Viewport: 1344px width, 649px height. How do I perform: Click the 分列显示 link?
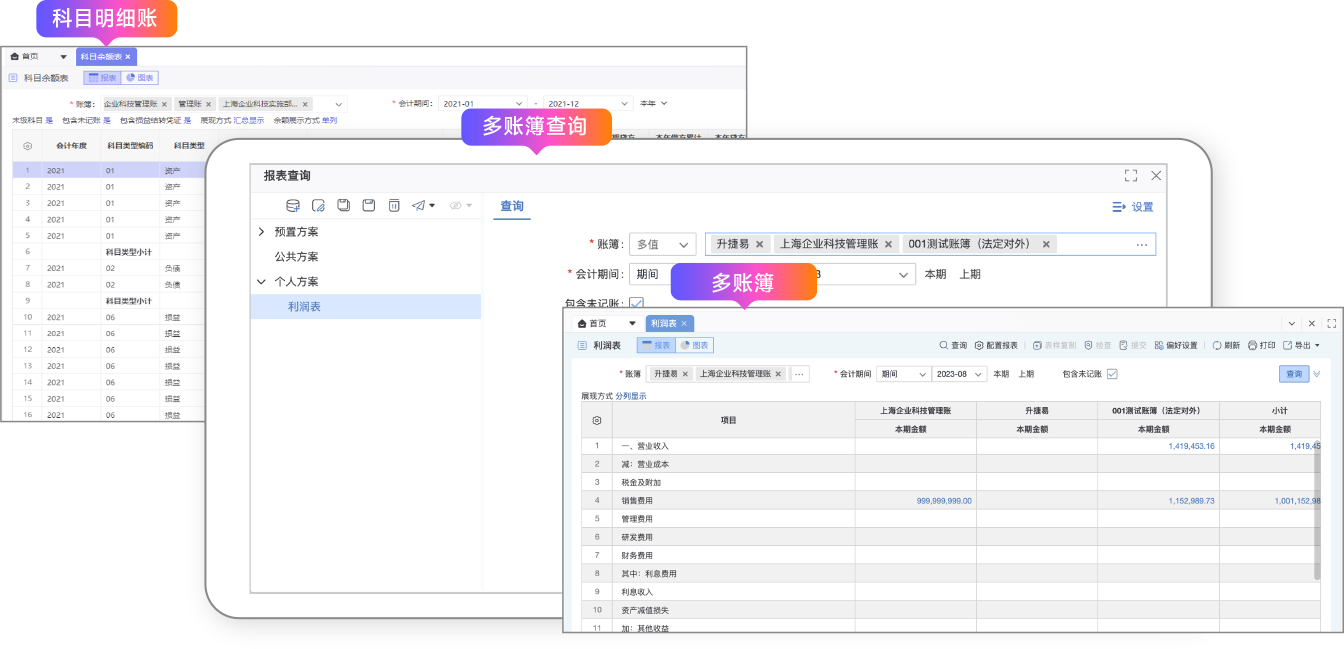(x=631, y=396)
